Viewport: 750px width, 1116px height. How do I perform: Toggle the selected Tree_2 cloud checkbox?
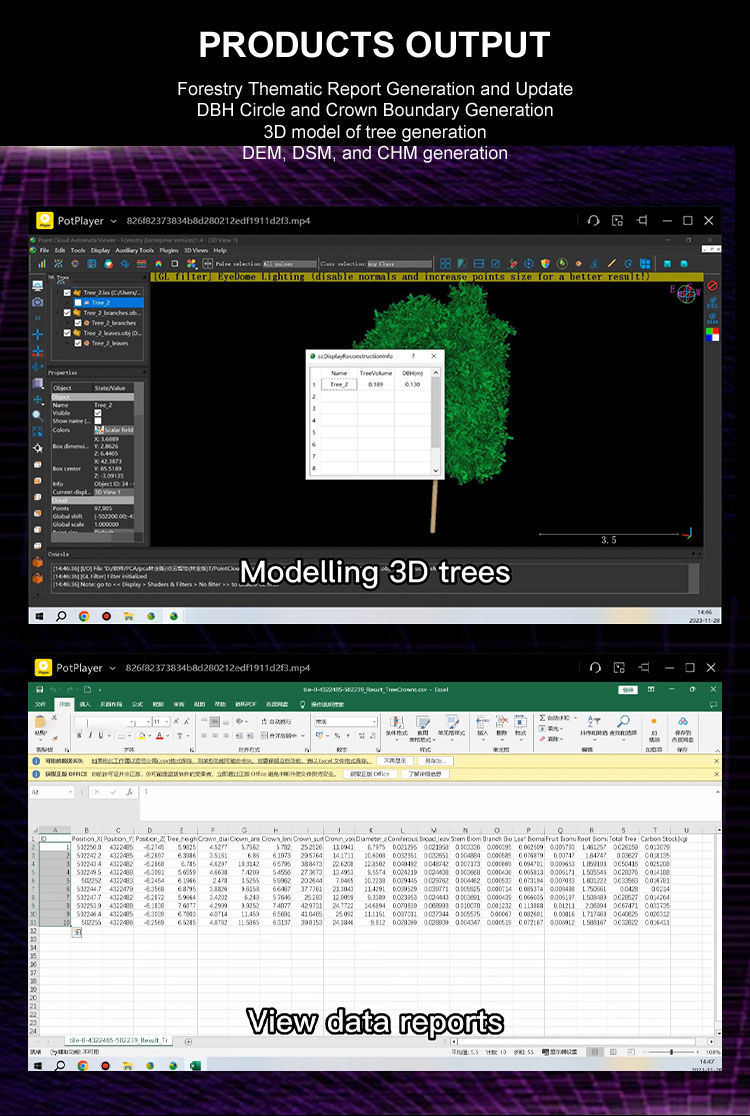click(78, 302)
